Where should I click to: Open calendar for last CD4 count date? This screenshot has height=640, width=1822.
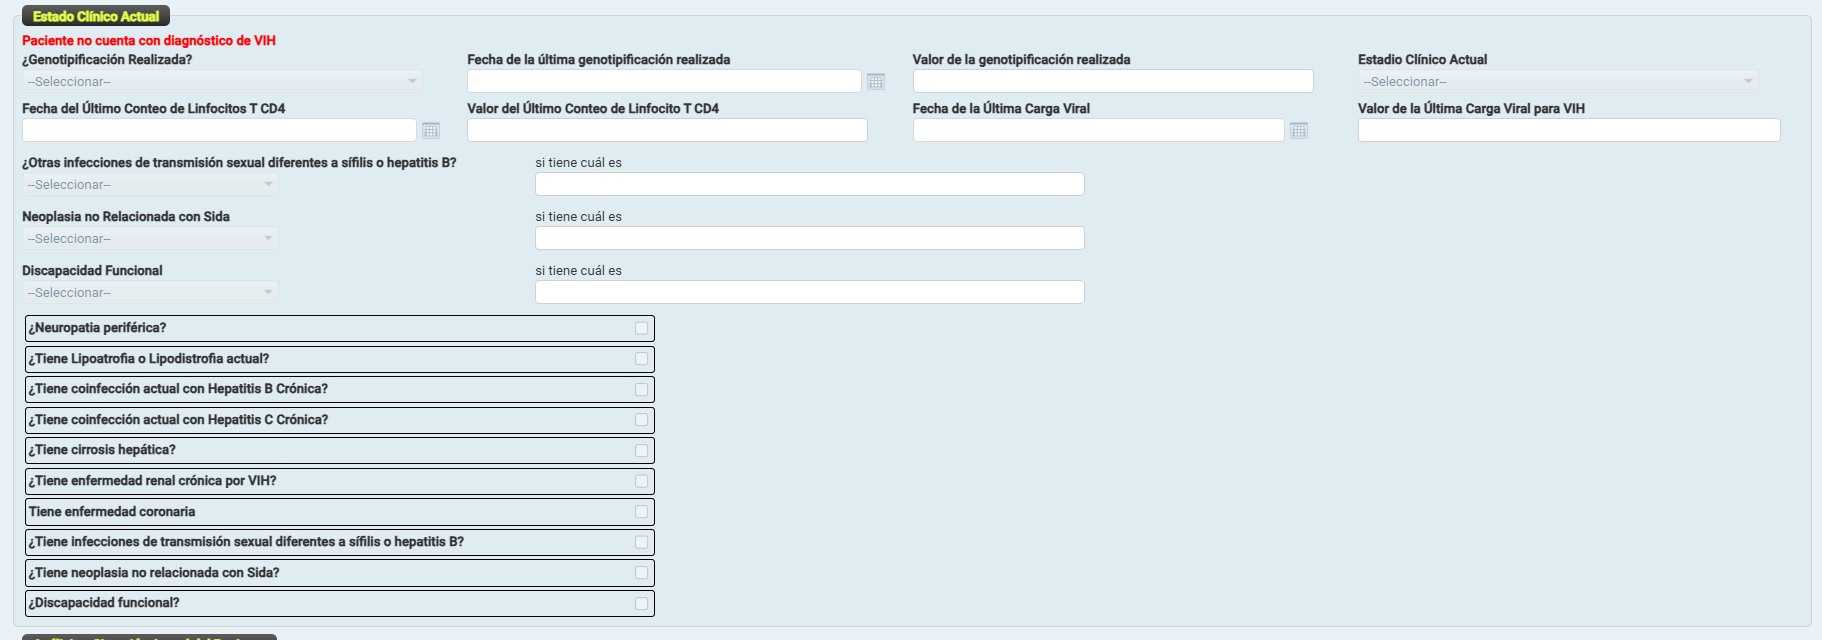(431, 131)
